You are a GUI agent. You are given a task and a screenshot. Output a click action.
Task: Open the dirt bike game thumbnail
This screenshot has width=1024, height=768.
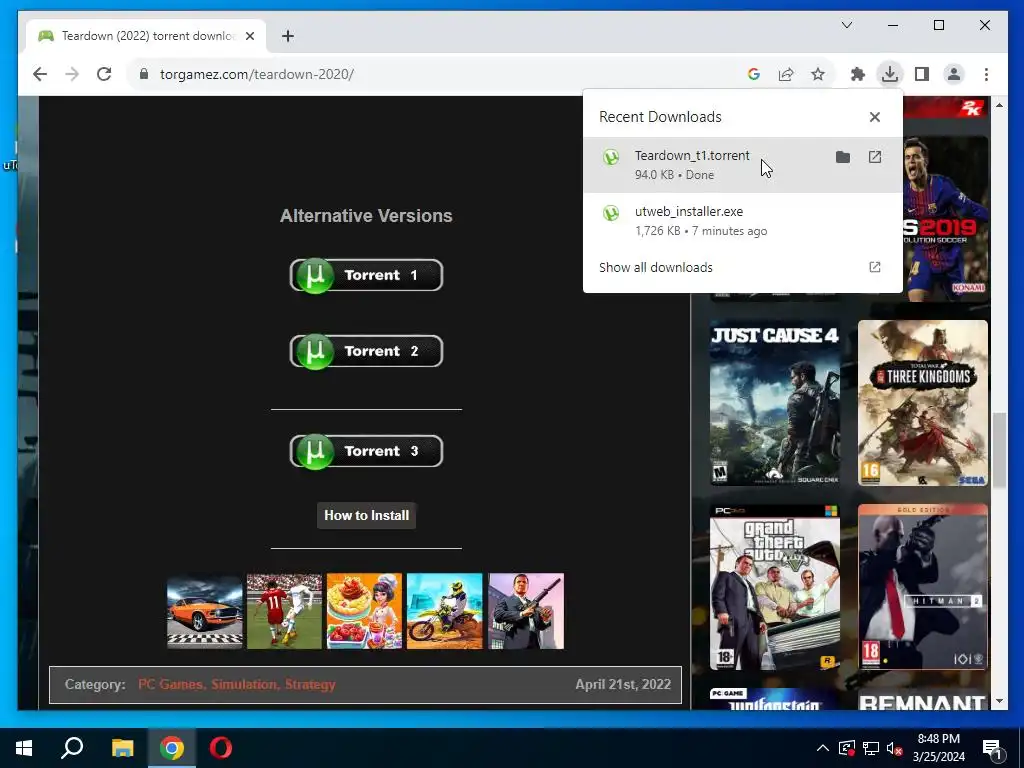pos(445,611)
